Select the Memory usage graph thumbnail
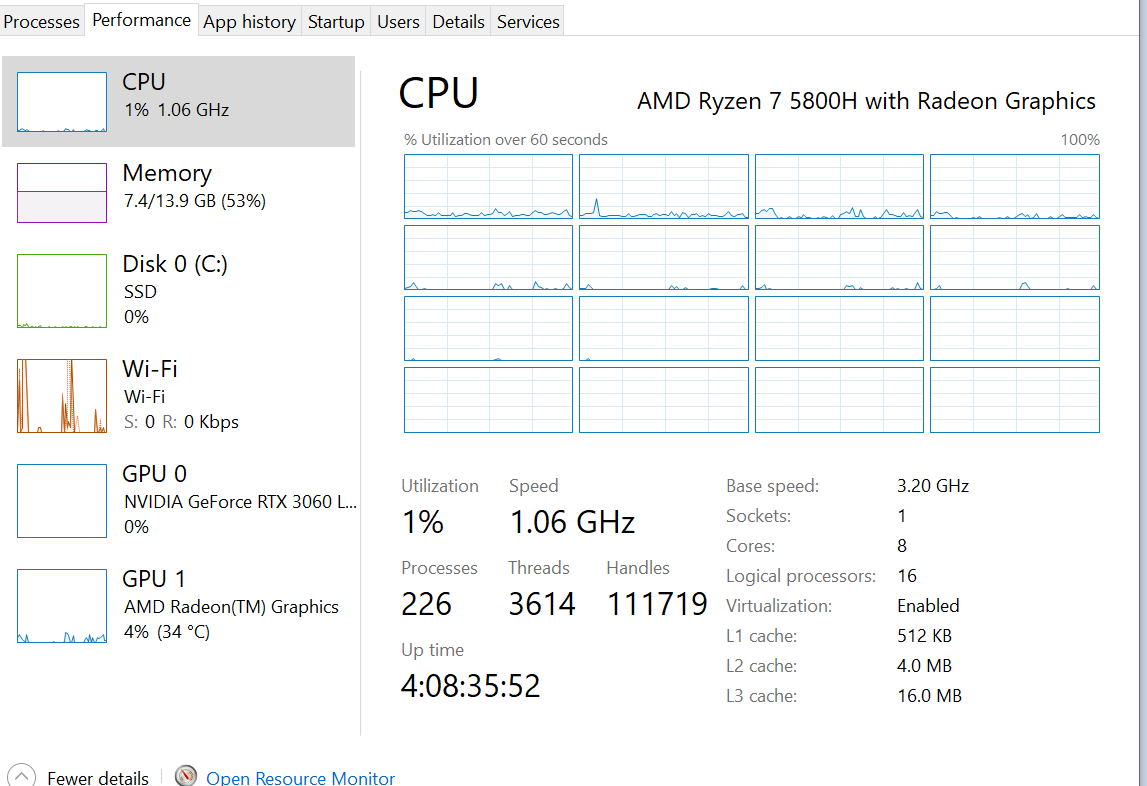Viewport: 1147px width, 786px height. click(62, 192)
